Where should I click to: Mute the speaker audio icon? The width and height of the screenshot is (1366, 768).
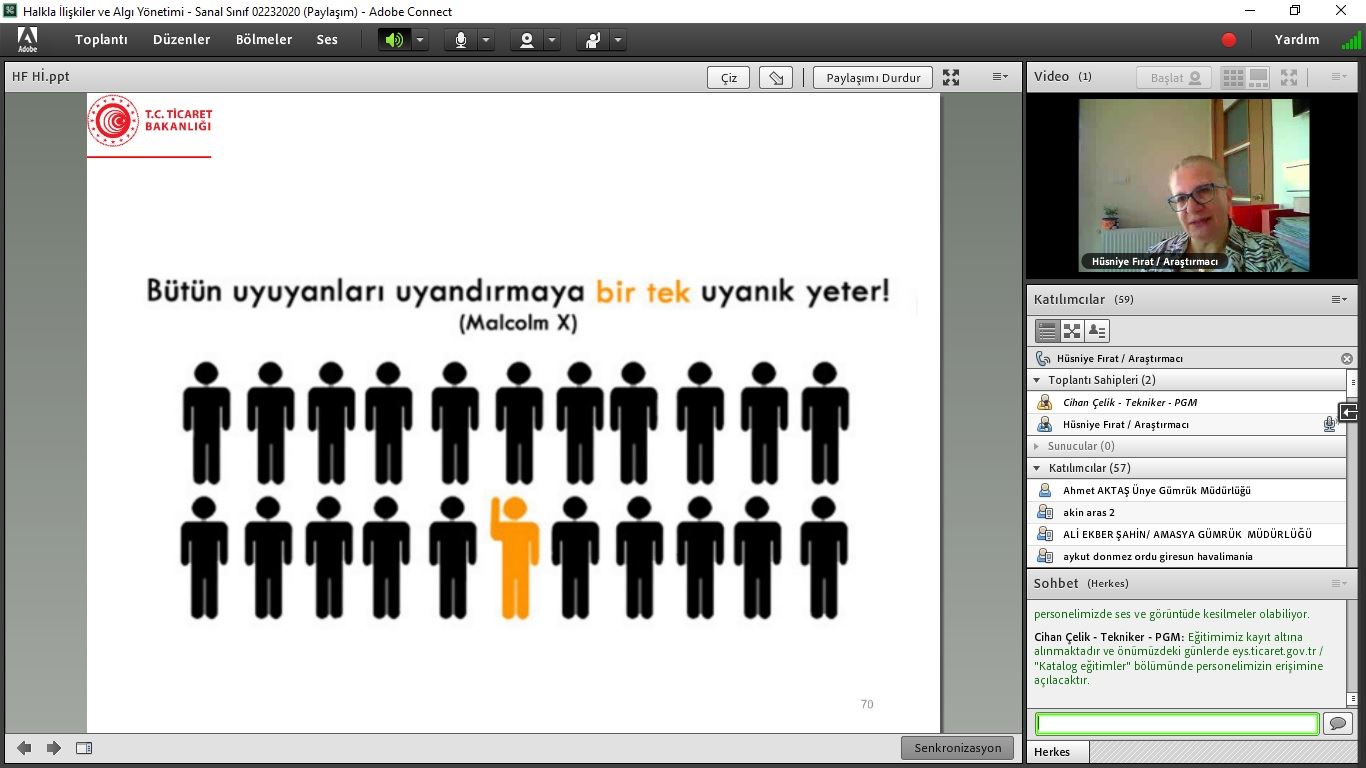click(x=394, y=40)
